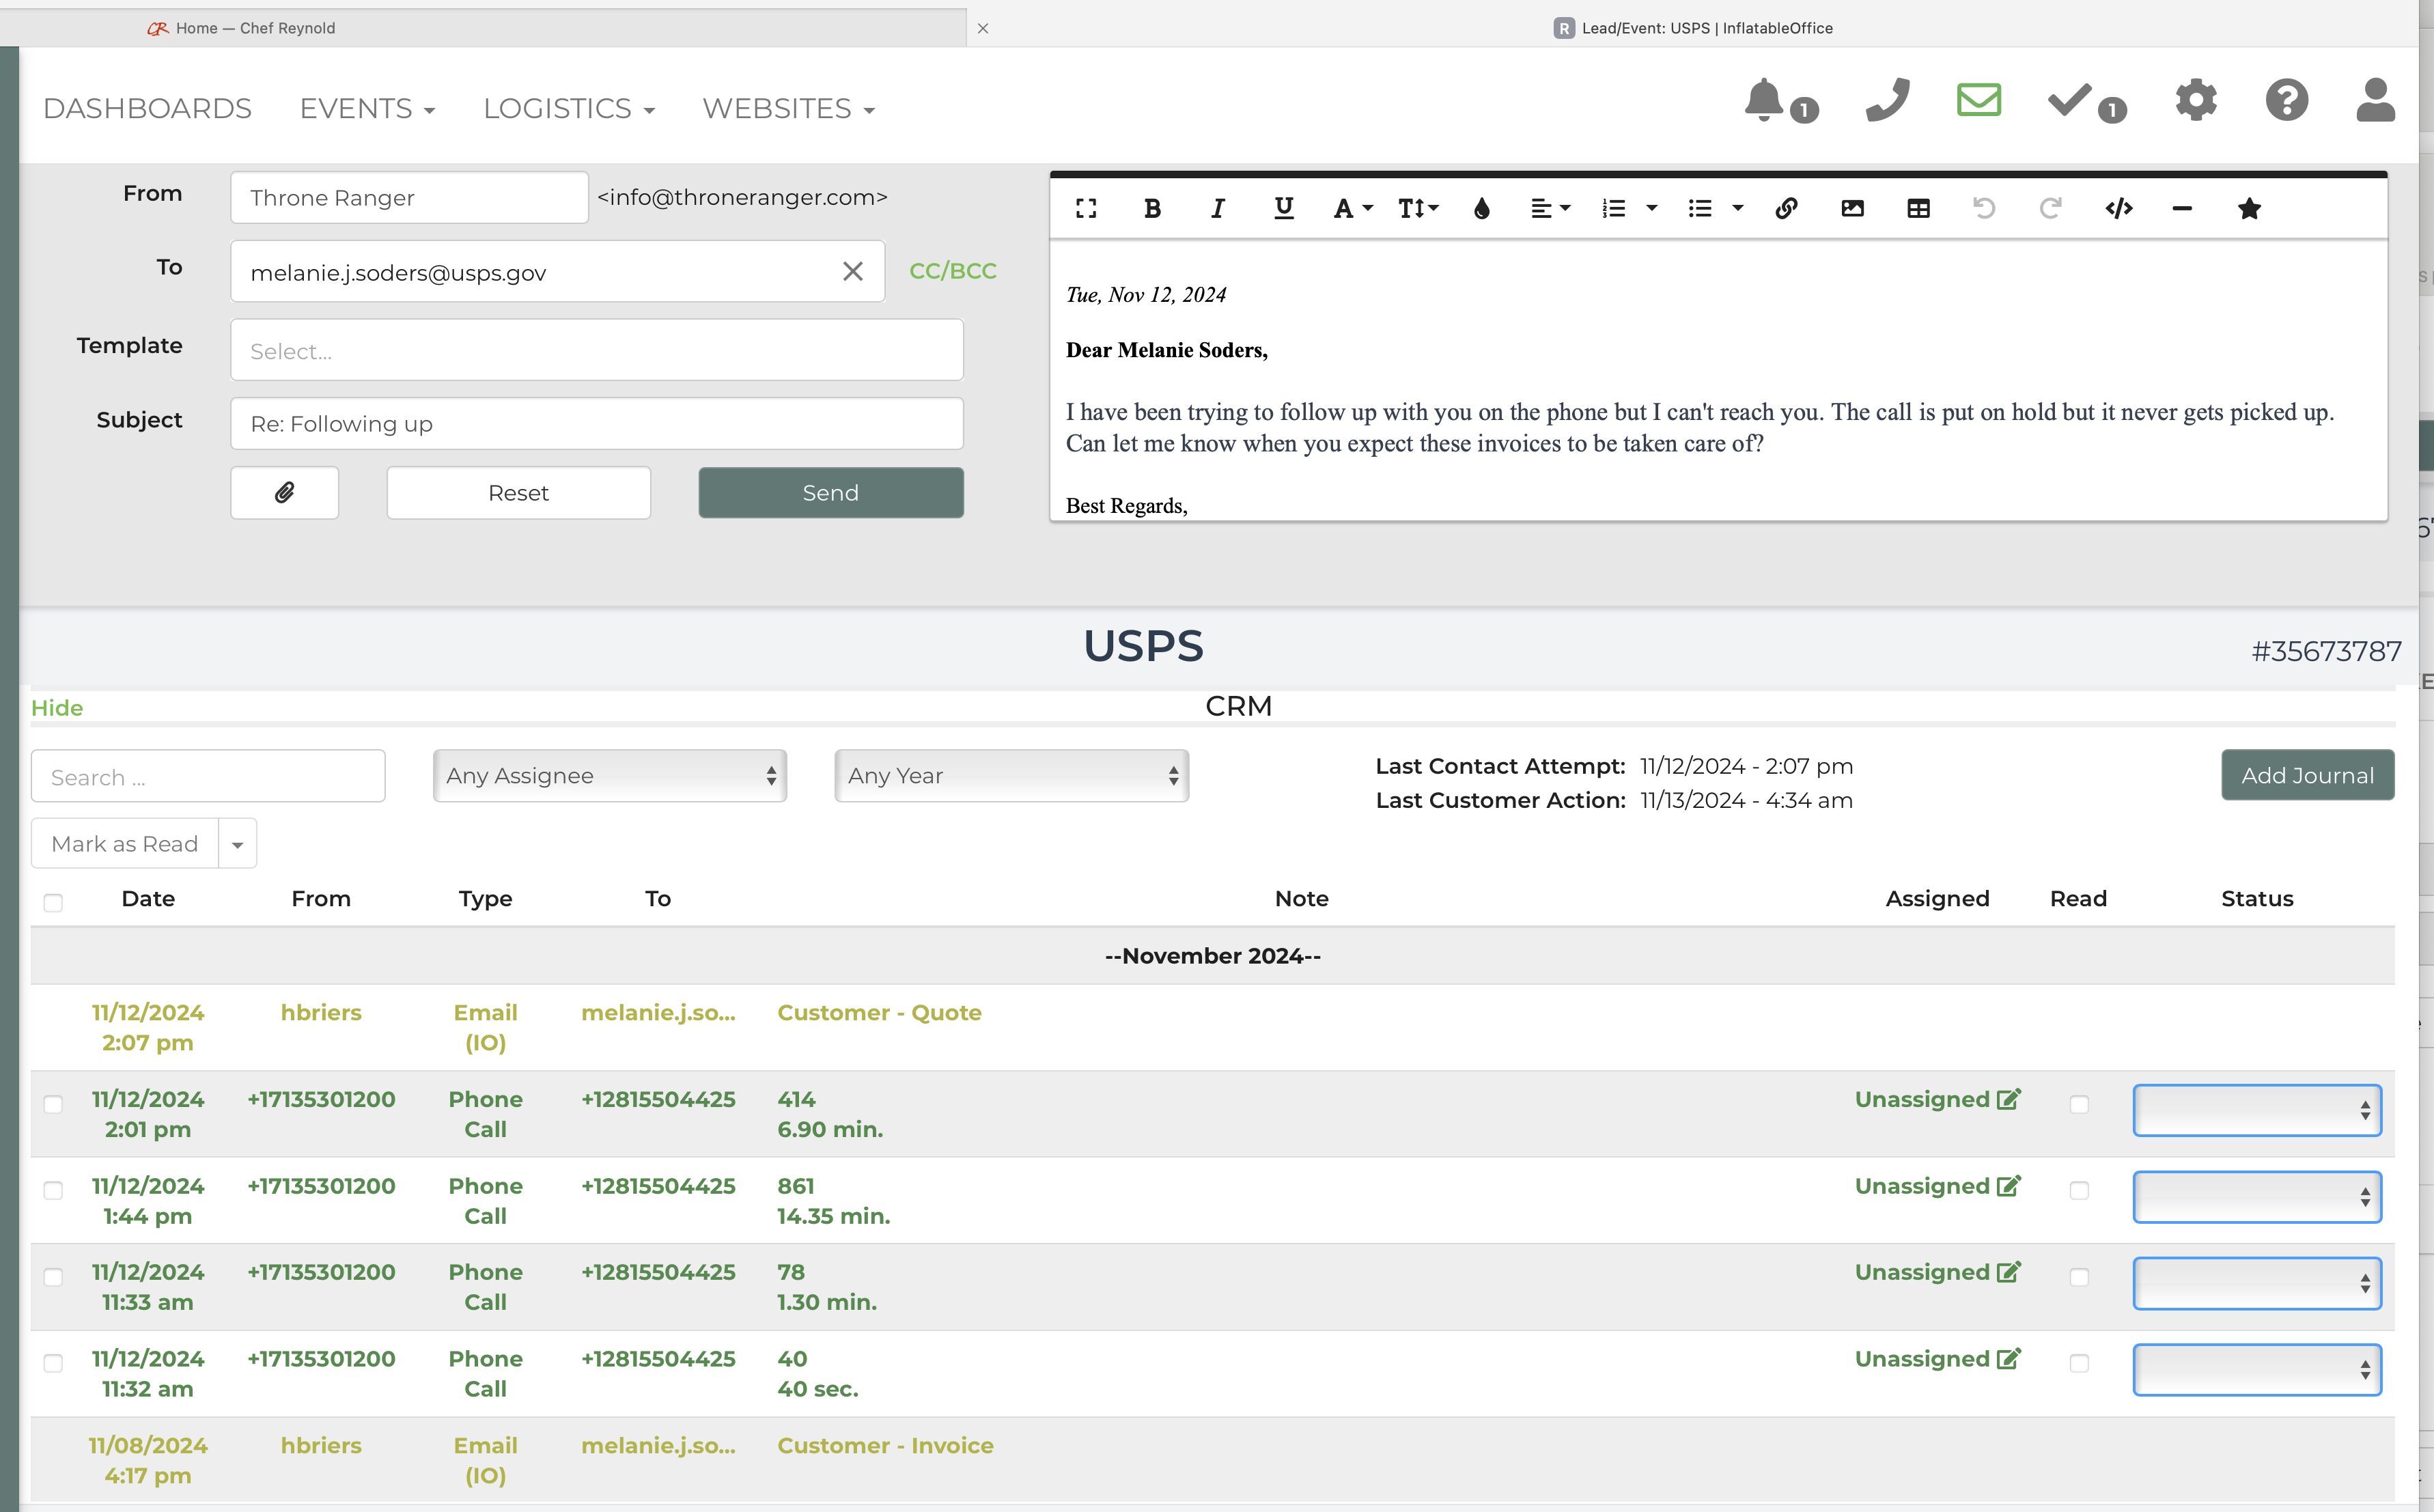Click the CRM Search field
The image size is (2434, 1512).
208,776
